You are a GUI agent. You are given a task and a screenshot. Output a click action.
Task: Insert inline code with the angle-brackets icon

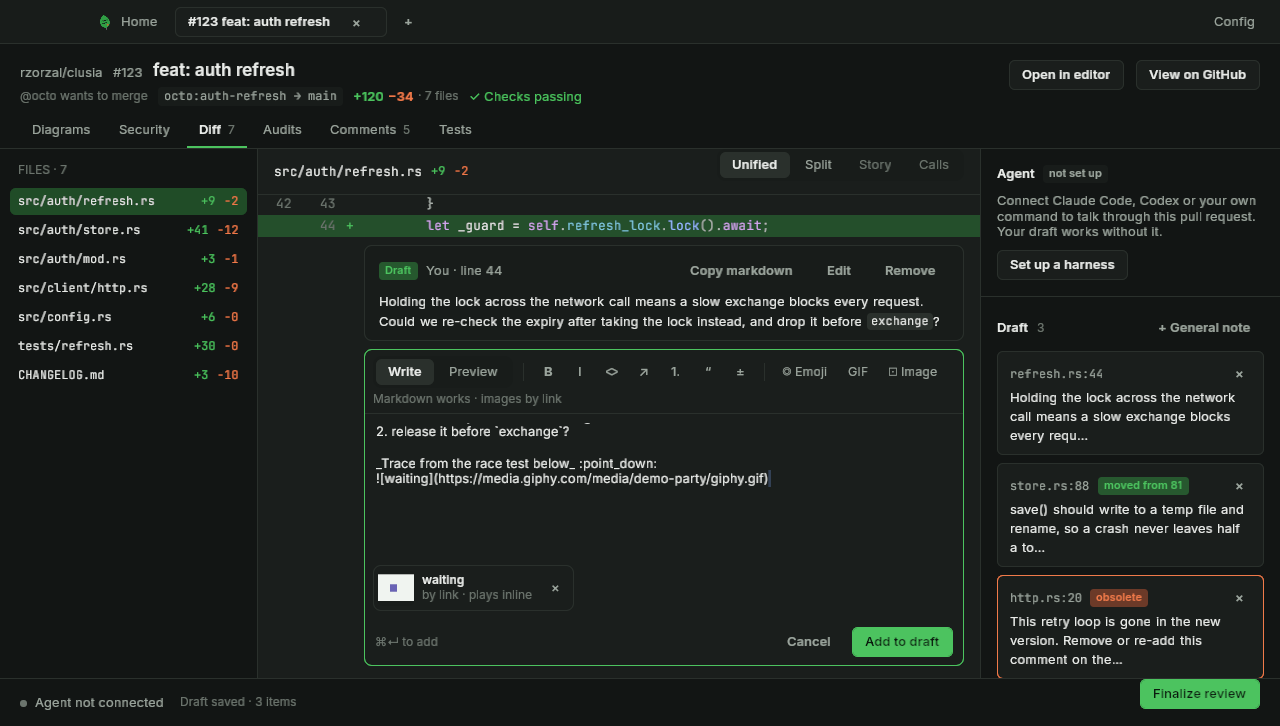pos(612,372)
